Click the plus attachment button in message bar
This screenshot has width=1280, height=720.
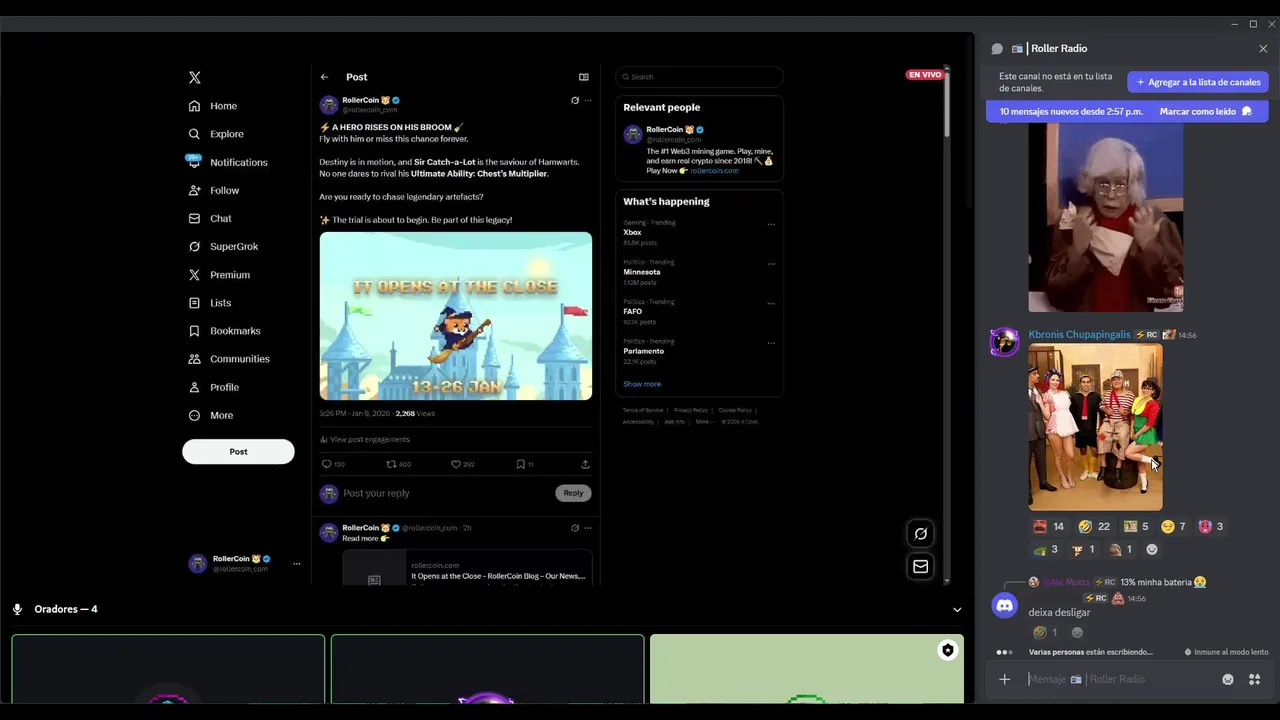(1005, 680)
